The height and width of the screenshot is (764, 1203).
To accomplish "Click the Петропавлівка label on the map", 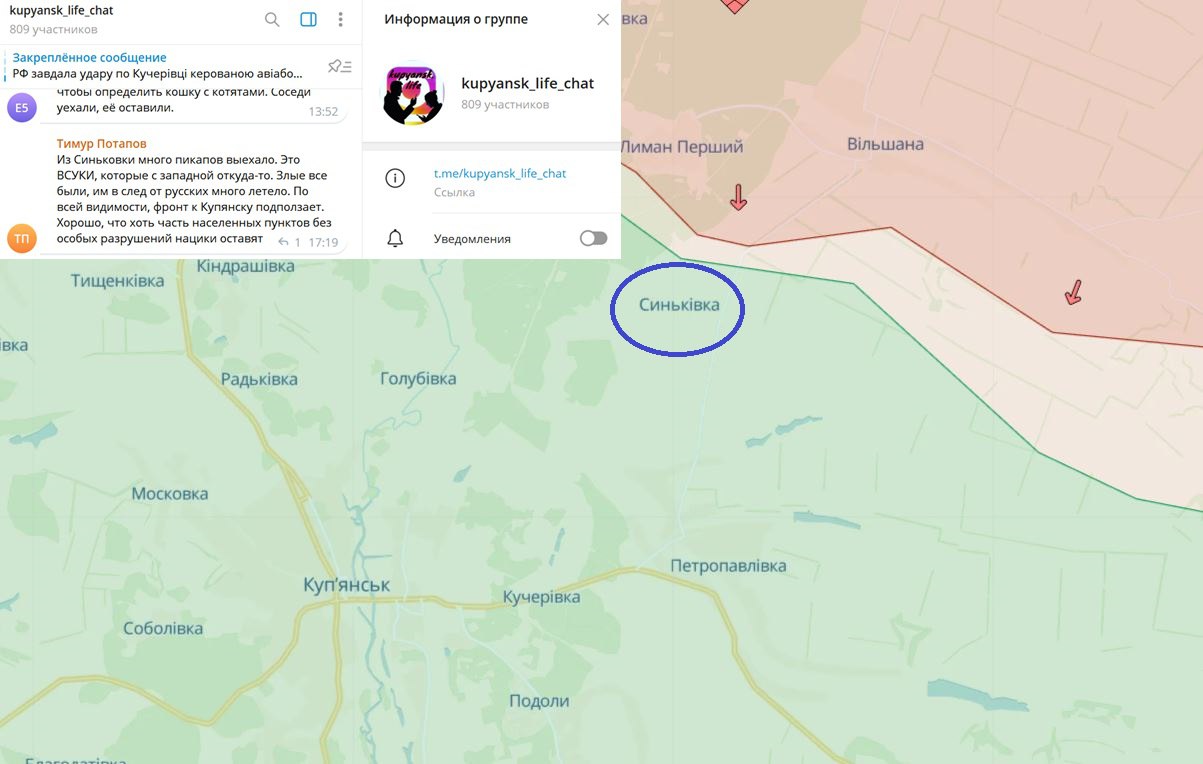I will click(728, 565).
